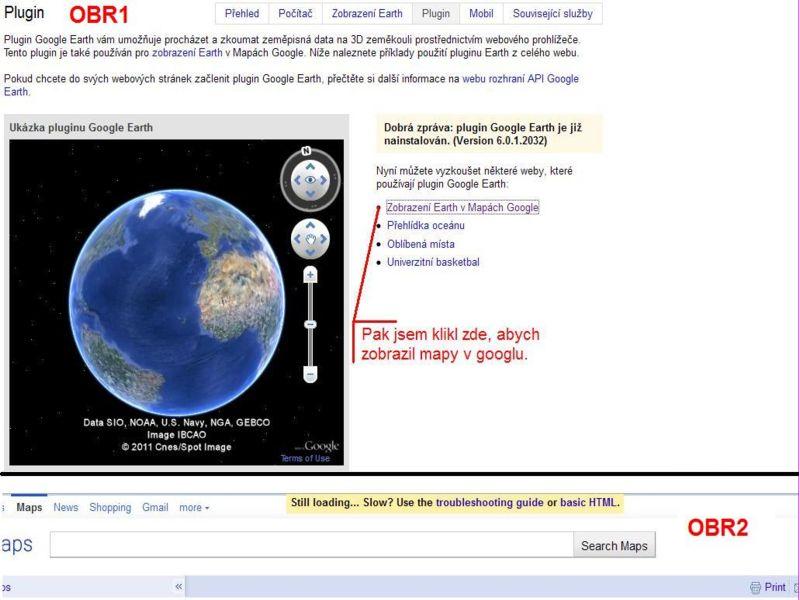
Task: Click the Google logo in the plugin corner
Action: tap(320, 446)
